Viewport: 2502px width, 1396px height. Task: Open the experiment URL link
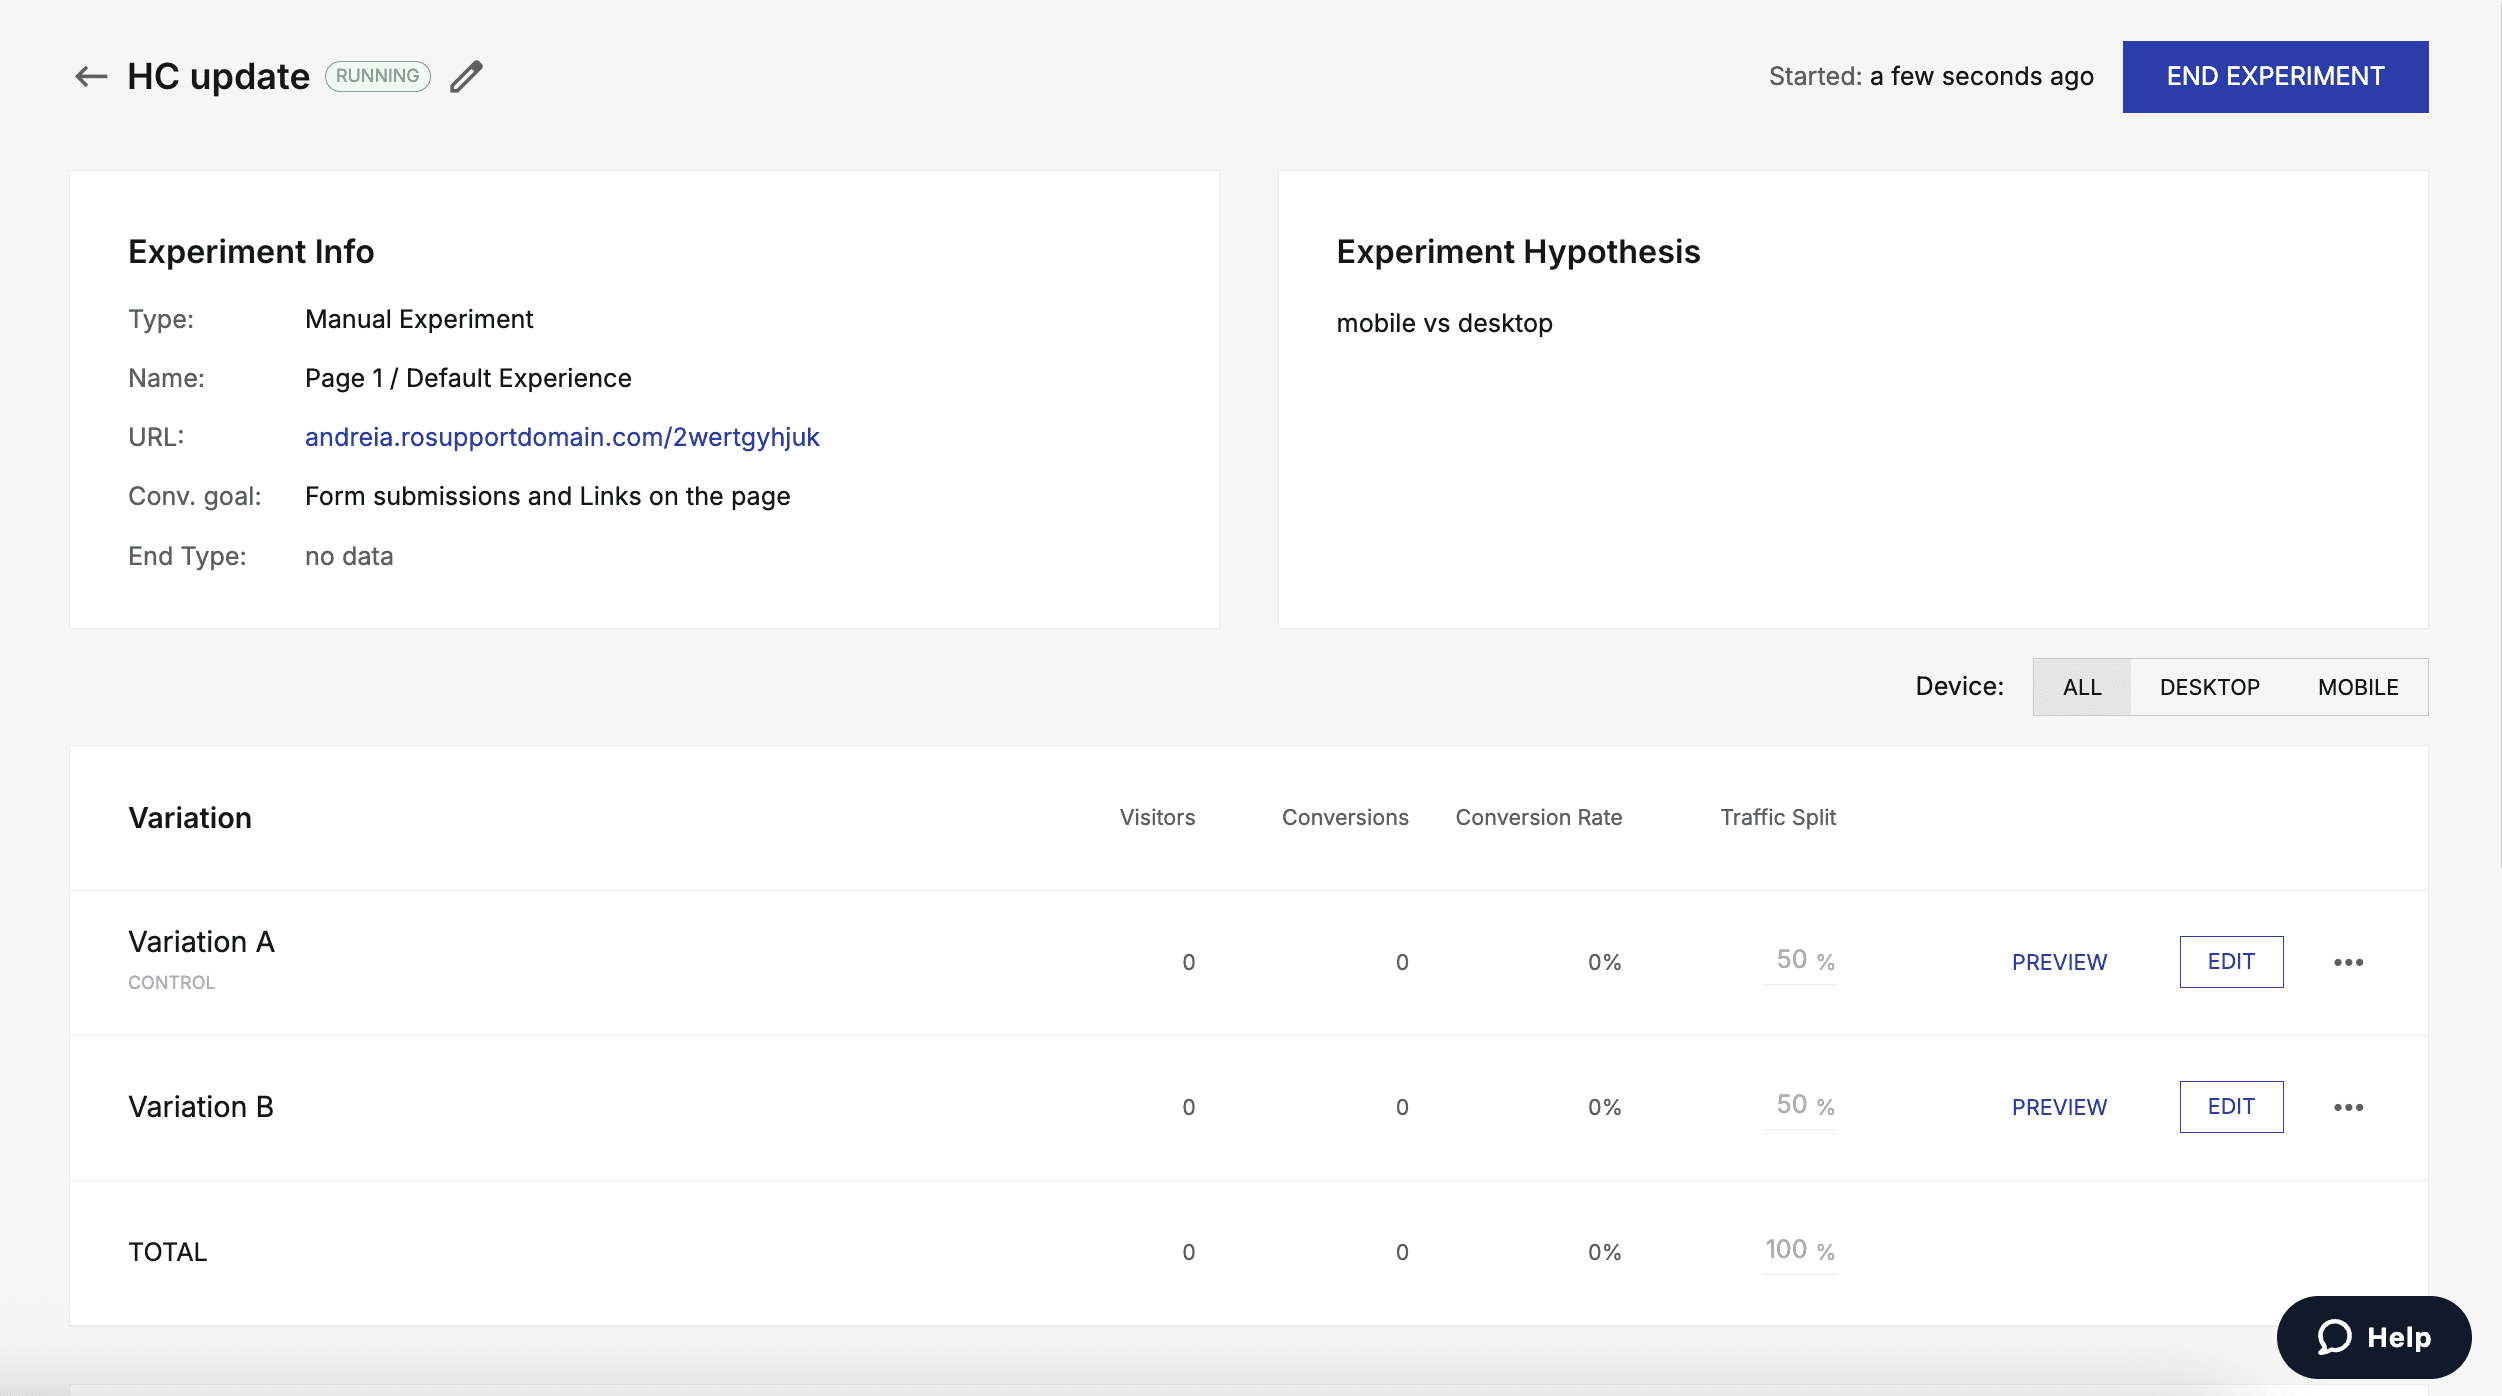562,437
